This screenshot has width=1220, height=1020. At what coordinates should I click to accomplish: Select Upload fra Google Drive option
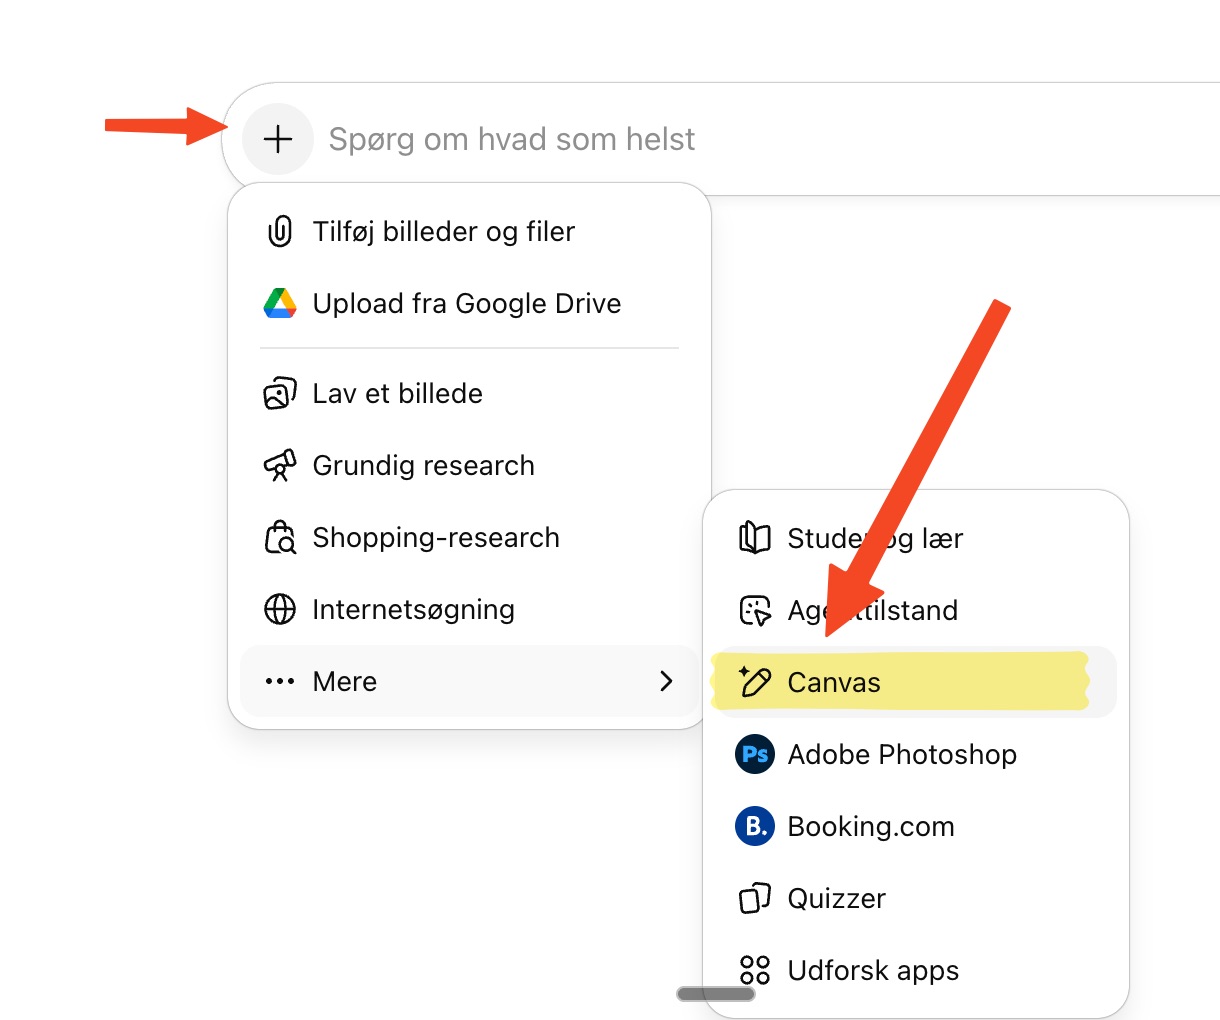[x=466, y=304]
